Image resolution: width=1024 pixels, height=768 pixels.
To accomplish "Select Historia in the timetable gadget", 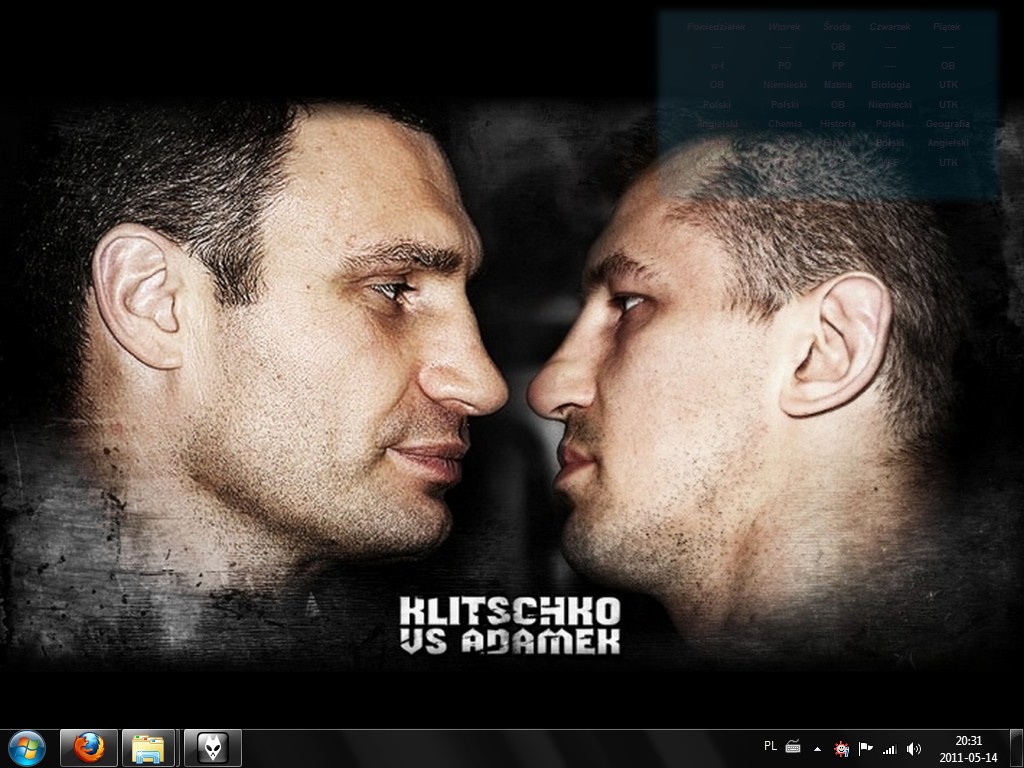I will click(x=837, y=124).
